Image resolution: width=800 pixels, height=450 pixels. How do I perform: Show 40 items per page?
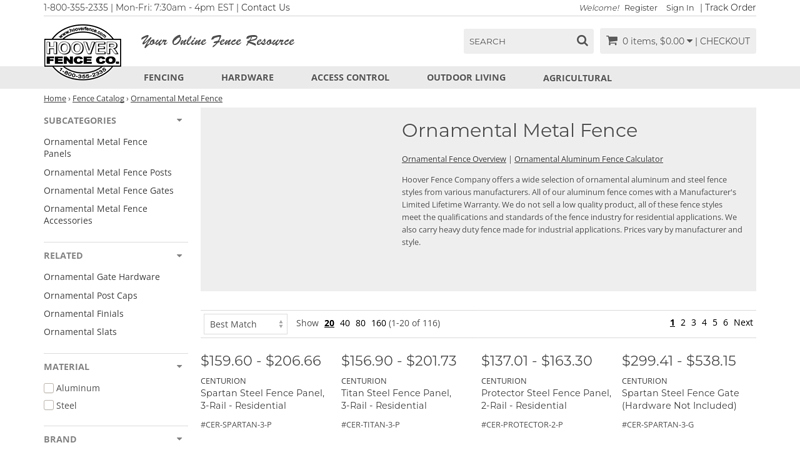pos(345,323)
